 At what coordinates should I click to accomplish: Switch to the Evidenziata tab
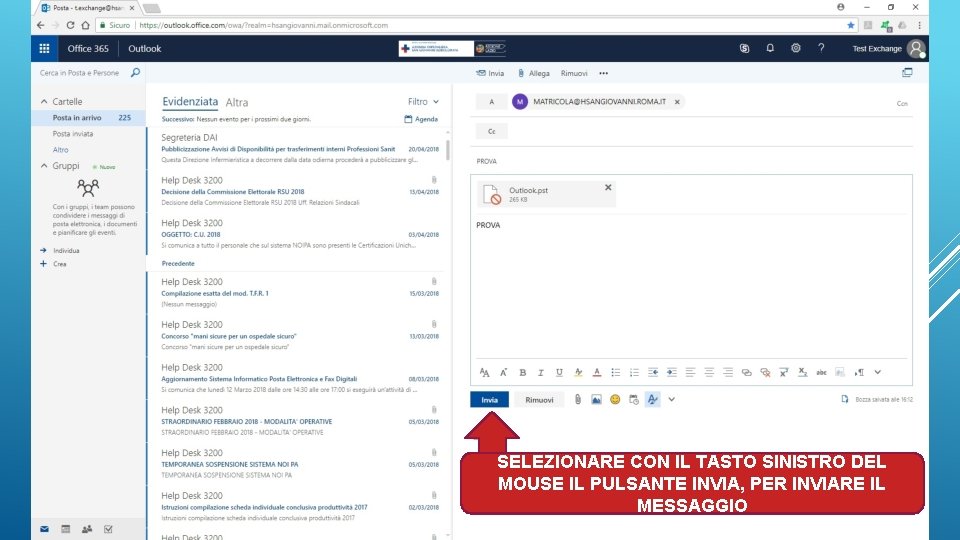[190, 102]
